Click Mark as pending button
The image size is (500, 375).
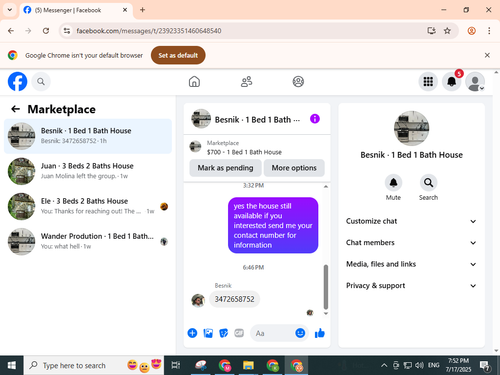pos(225,168)
